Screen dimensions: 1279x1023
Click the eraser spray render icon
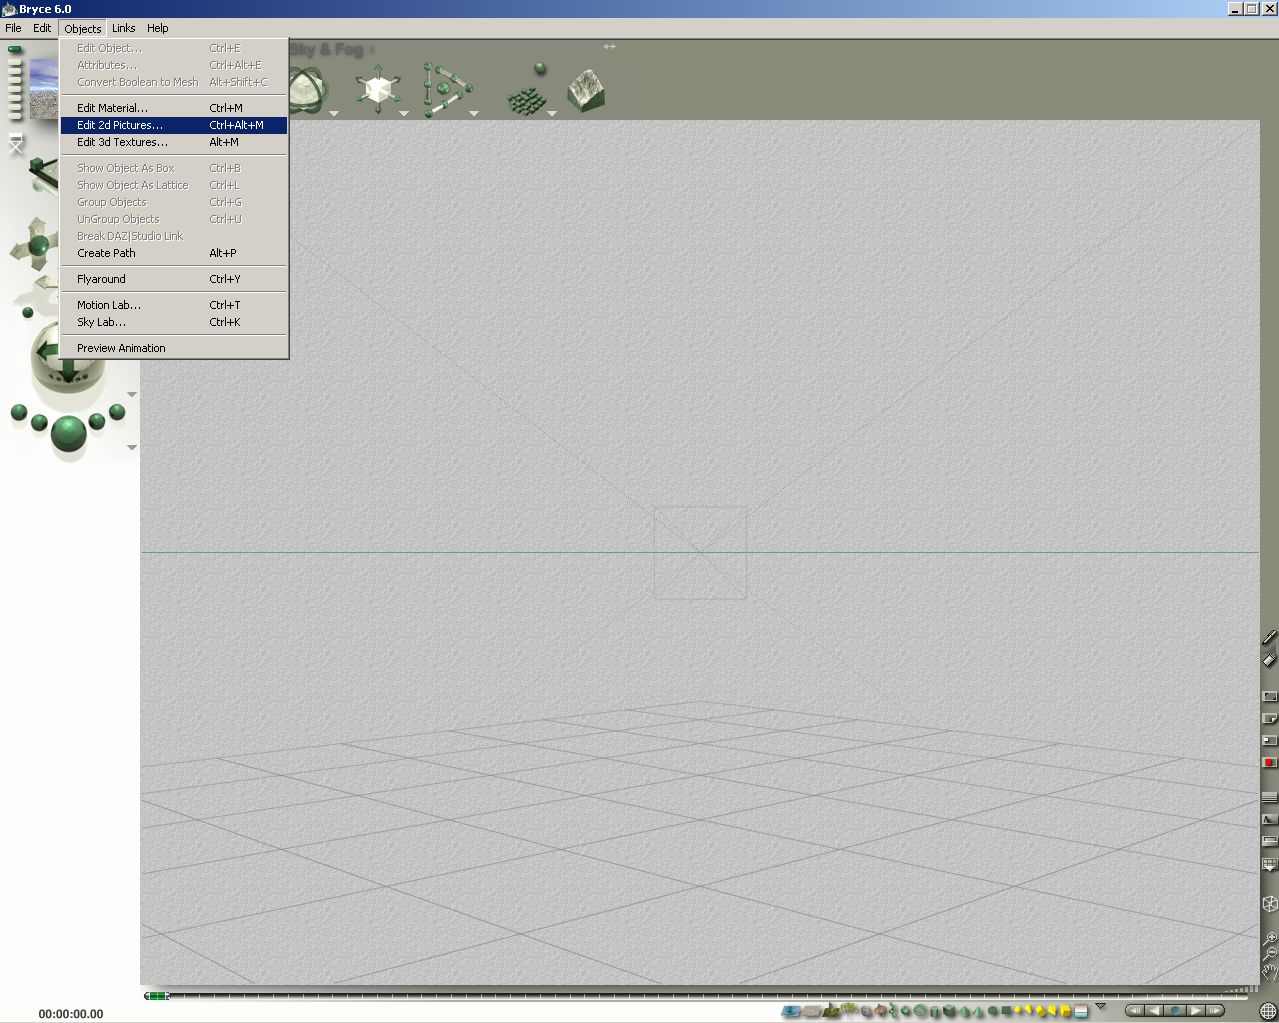(x=1269, y=659)
